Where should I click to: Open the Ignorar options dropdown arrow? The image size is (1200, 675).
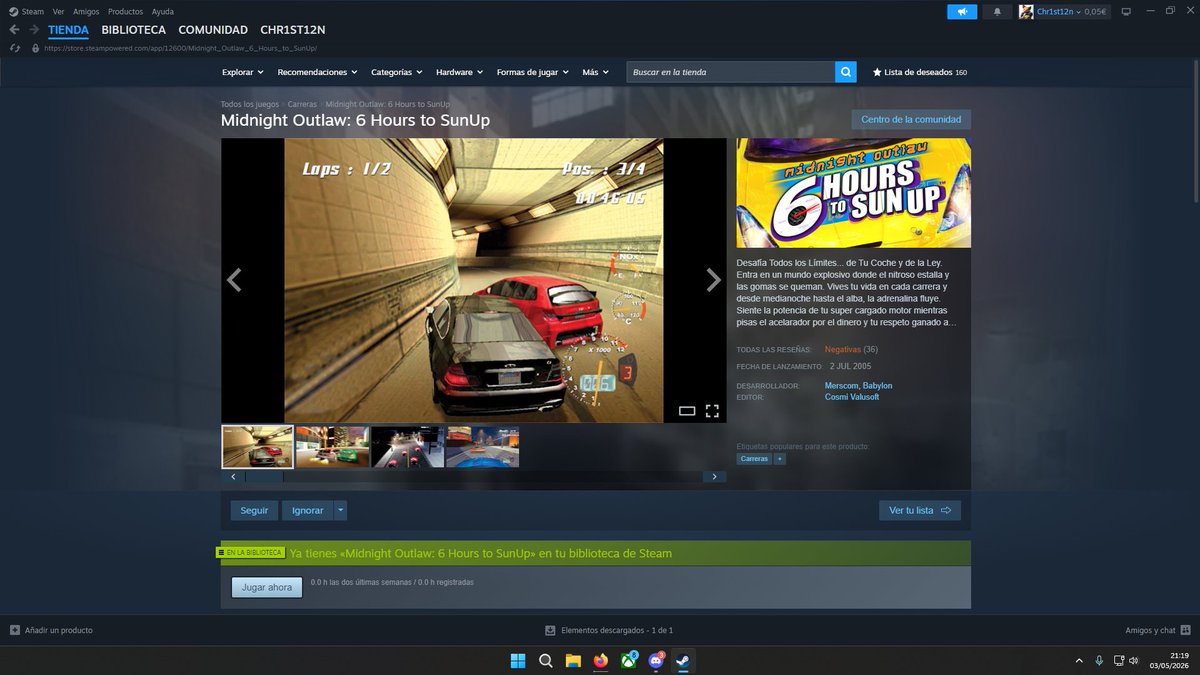[340, 510]
